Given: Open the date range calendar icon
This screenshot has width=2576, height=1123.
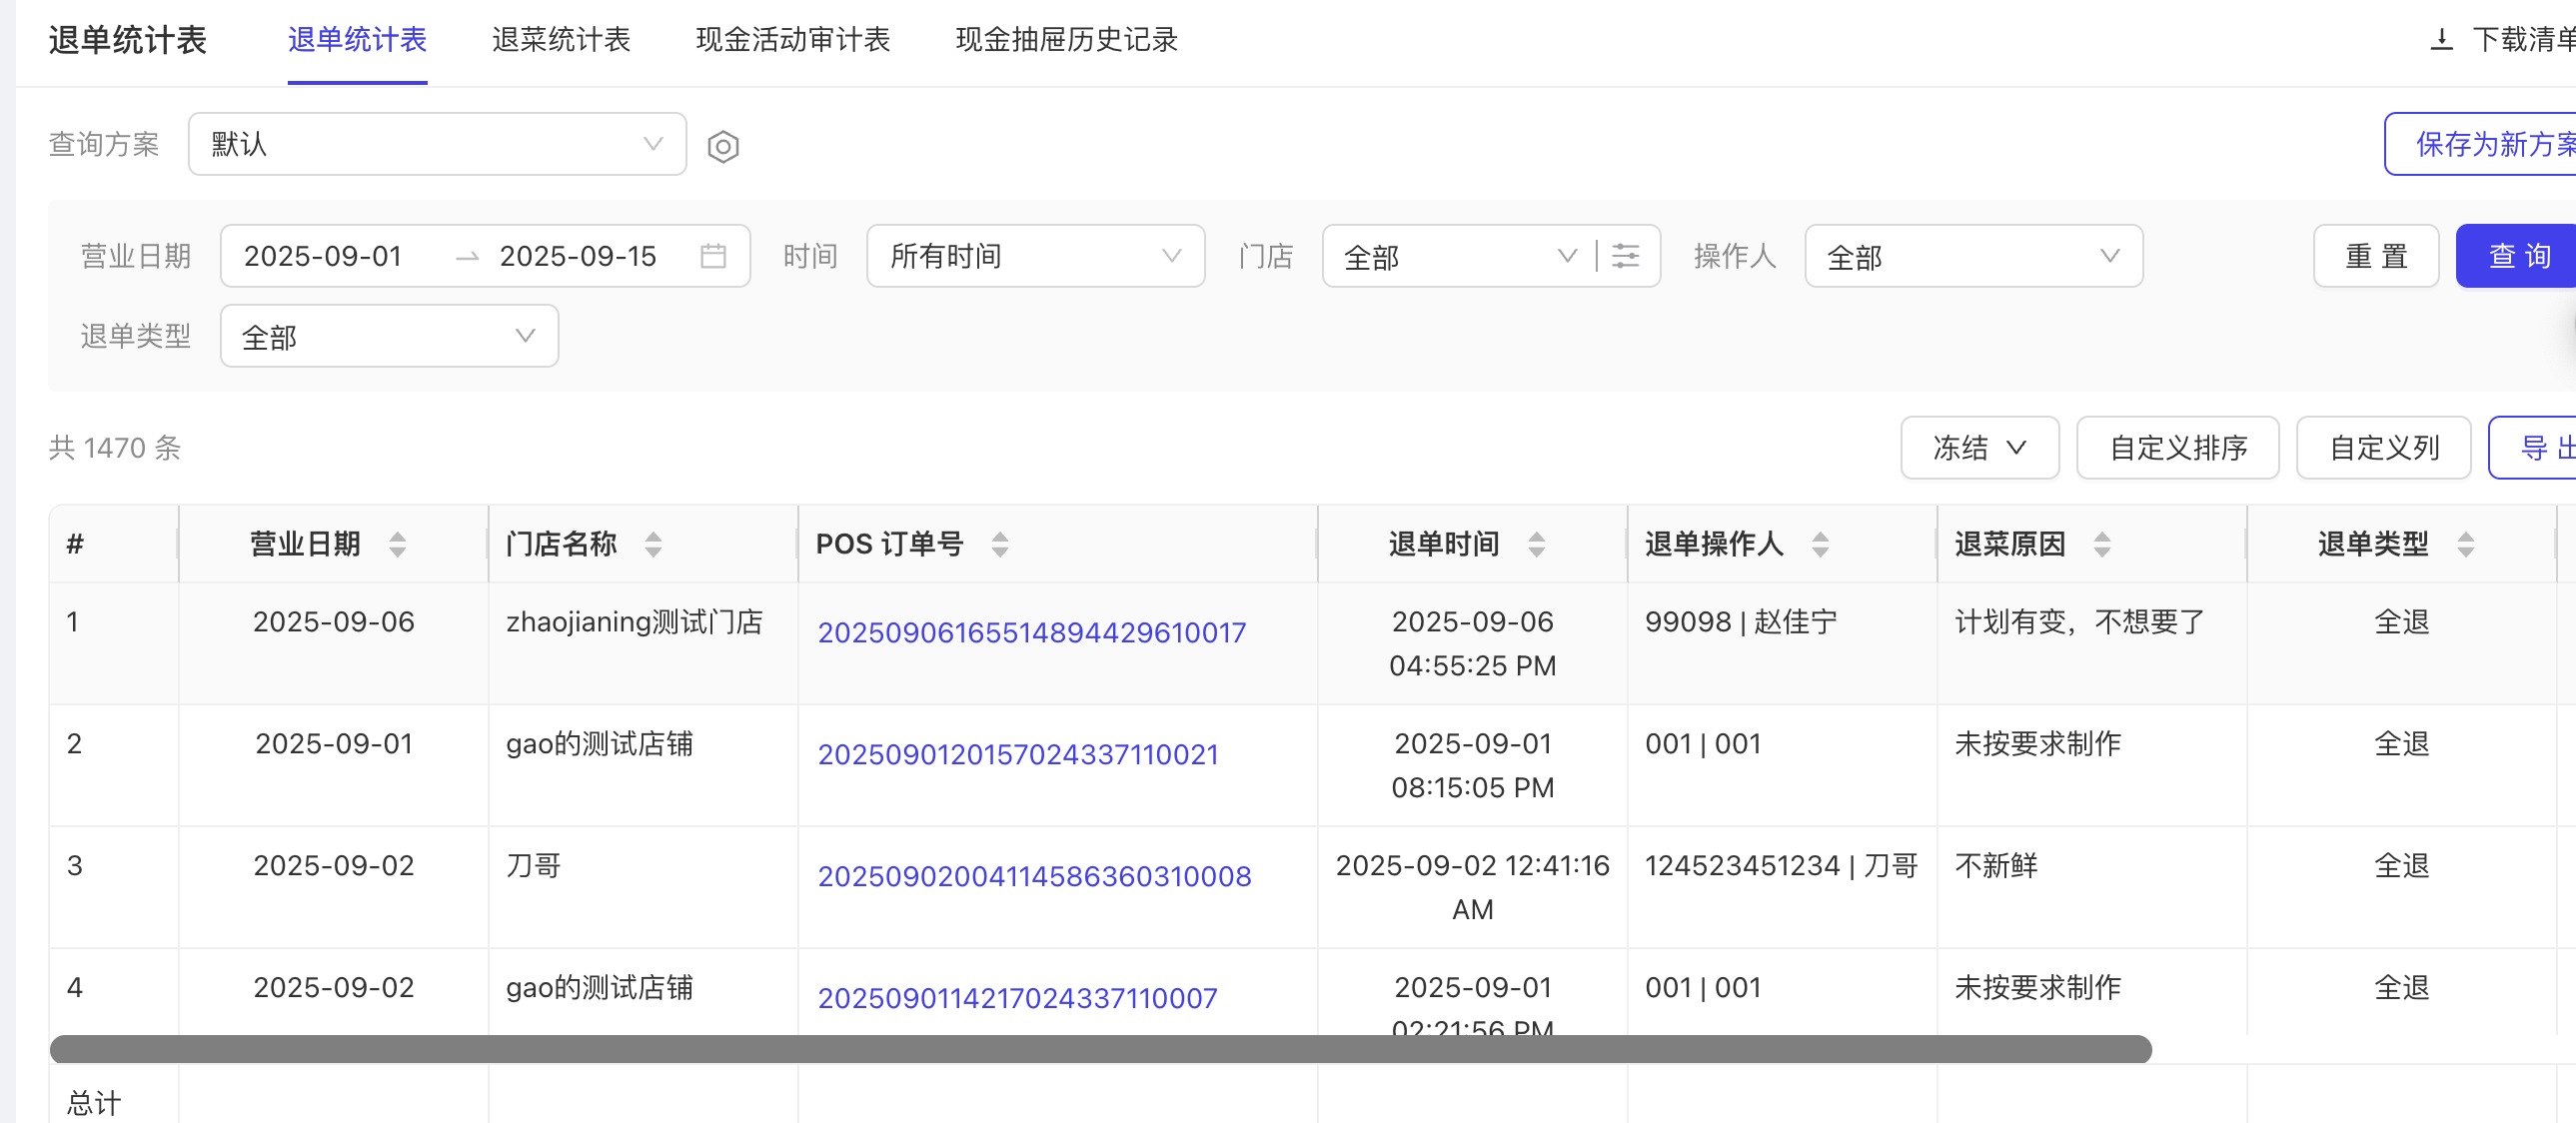Looking at the screenshot, I should tap(713, 256).
